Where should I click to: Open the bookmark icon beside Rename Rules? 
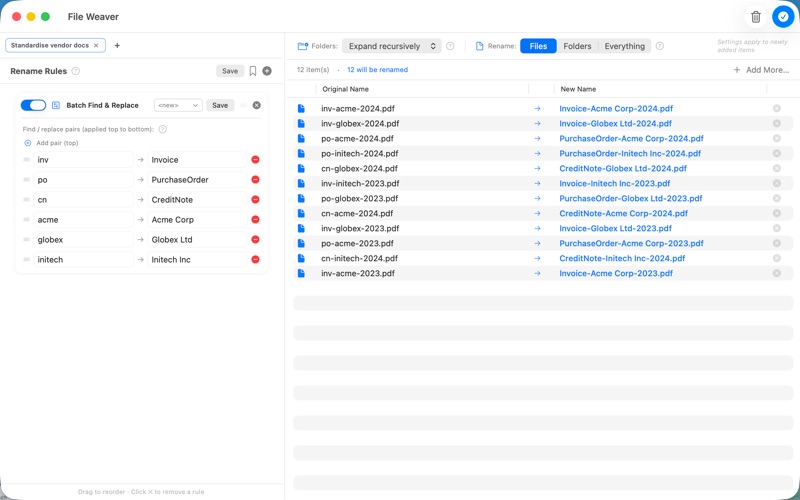pos(253,71)
